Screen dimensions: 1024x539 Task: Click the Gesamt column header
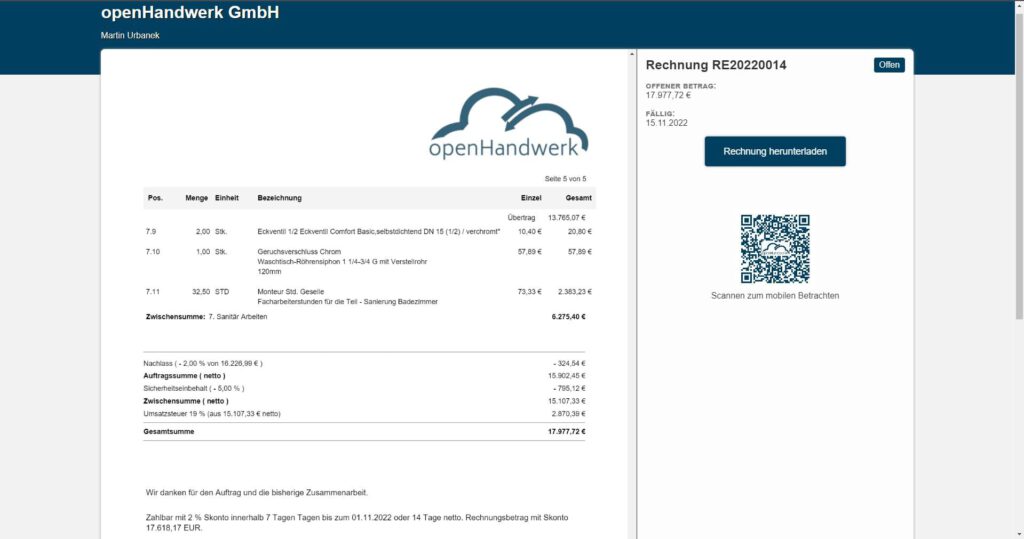click(578, 198)
